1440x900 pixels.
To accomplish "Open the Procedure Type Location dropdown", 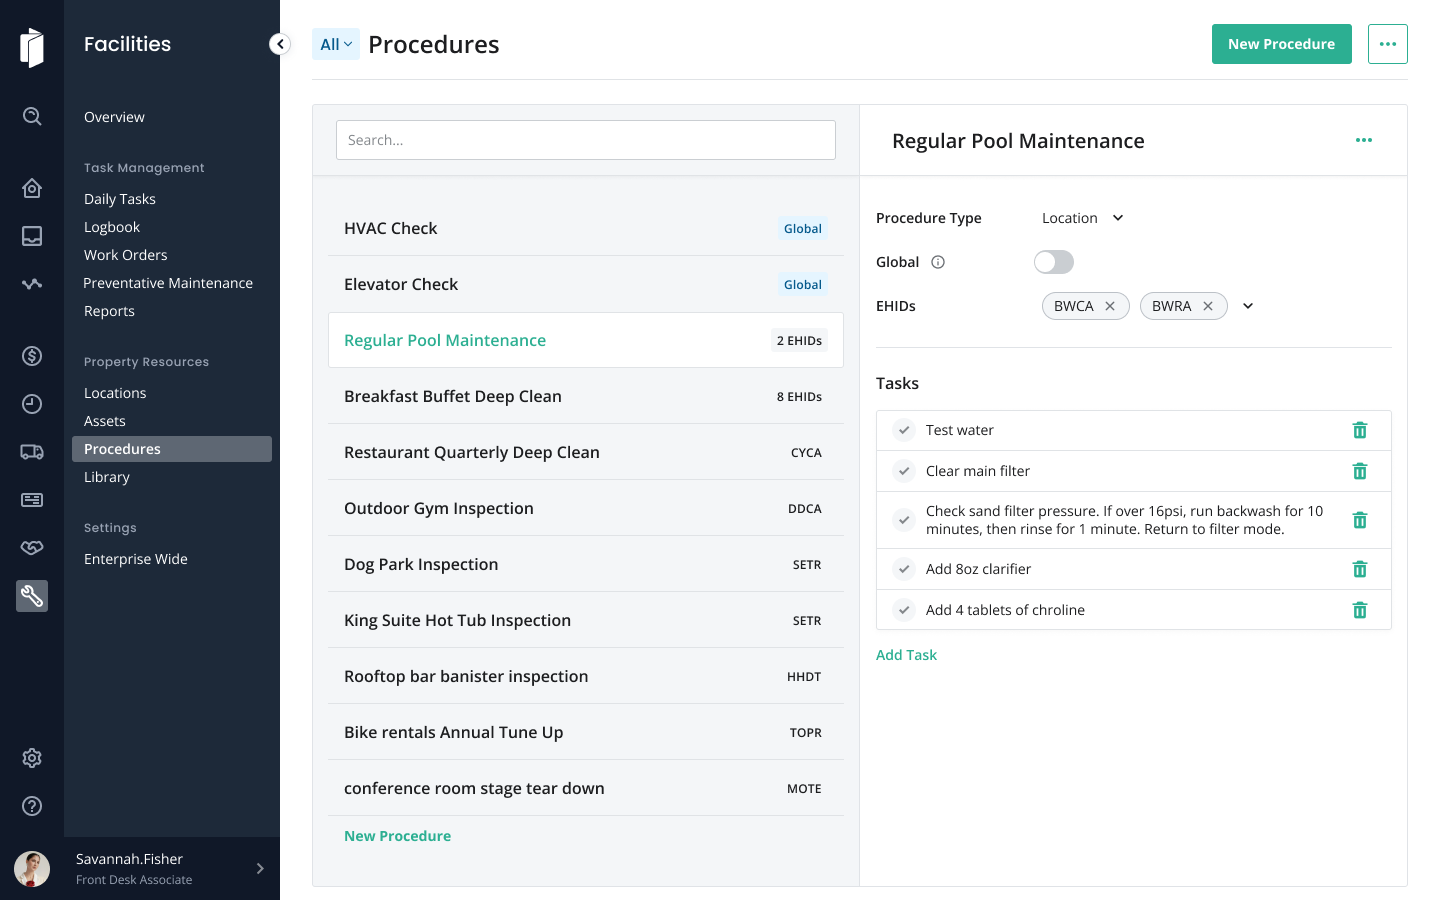I will (1083, 218).
